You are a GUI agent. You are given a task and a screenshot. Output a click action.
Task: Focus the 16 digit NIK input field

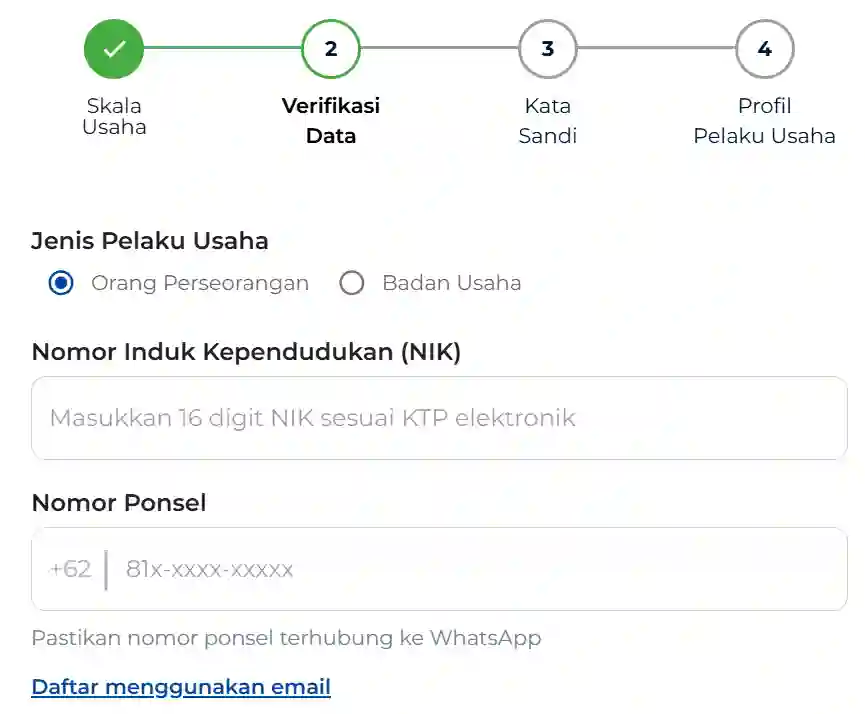(x=439, y=418)
